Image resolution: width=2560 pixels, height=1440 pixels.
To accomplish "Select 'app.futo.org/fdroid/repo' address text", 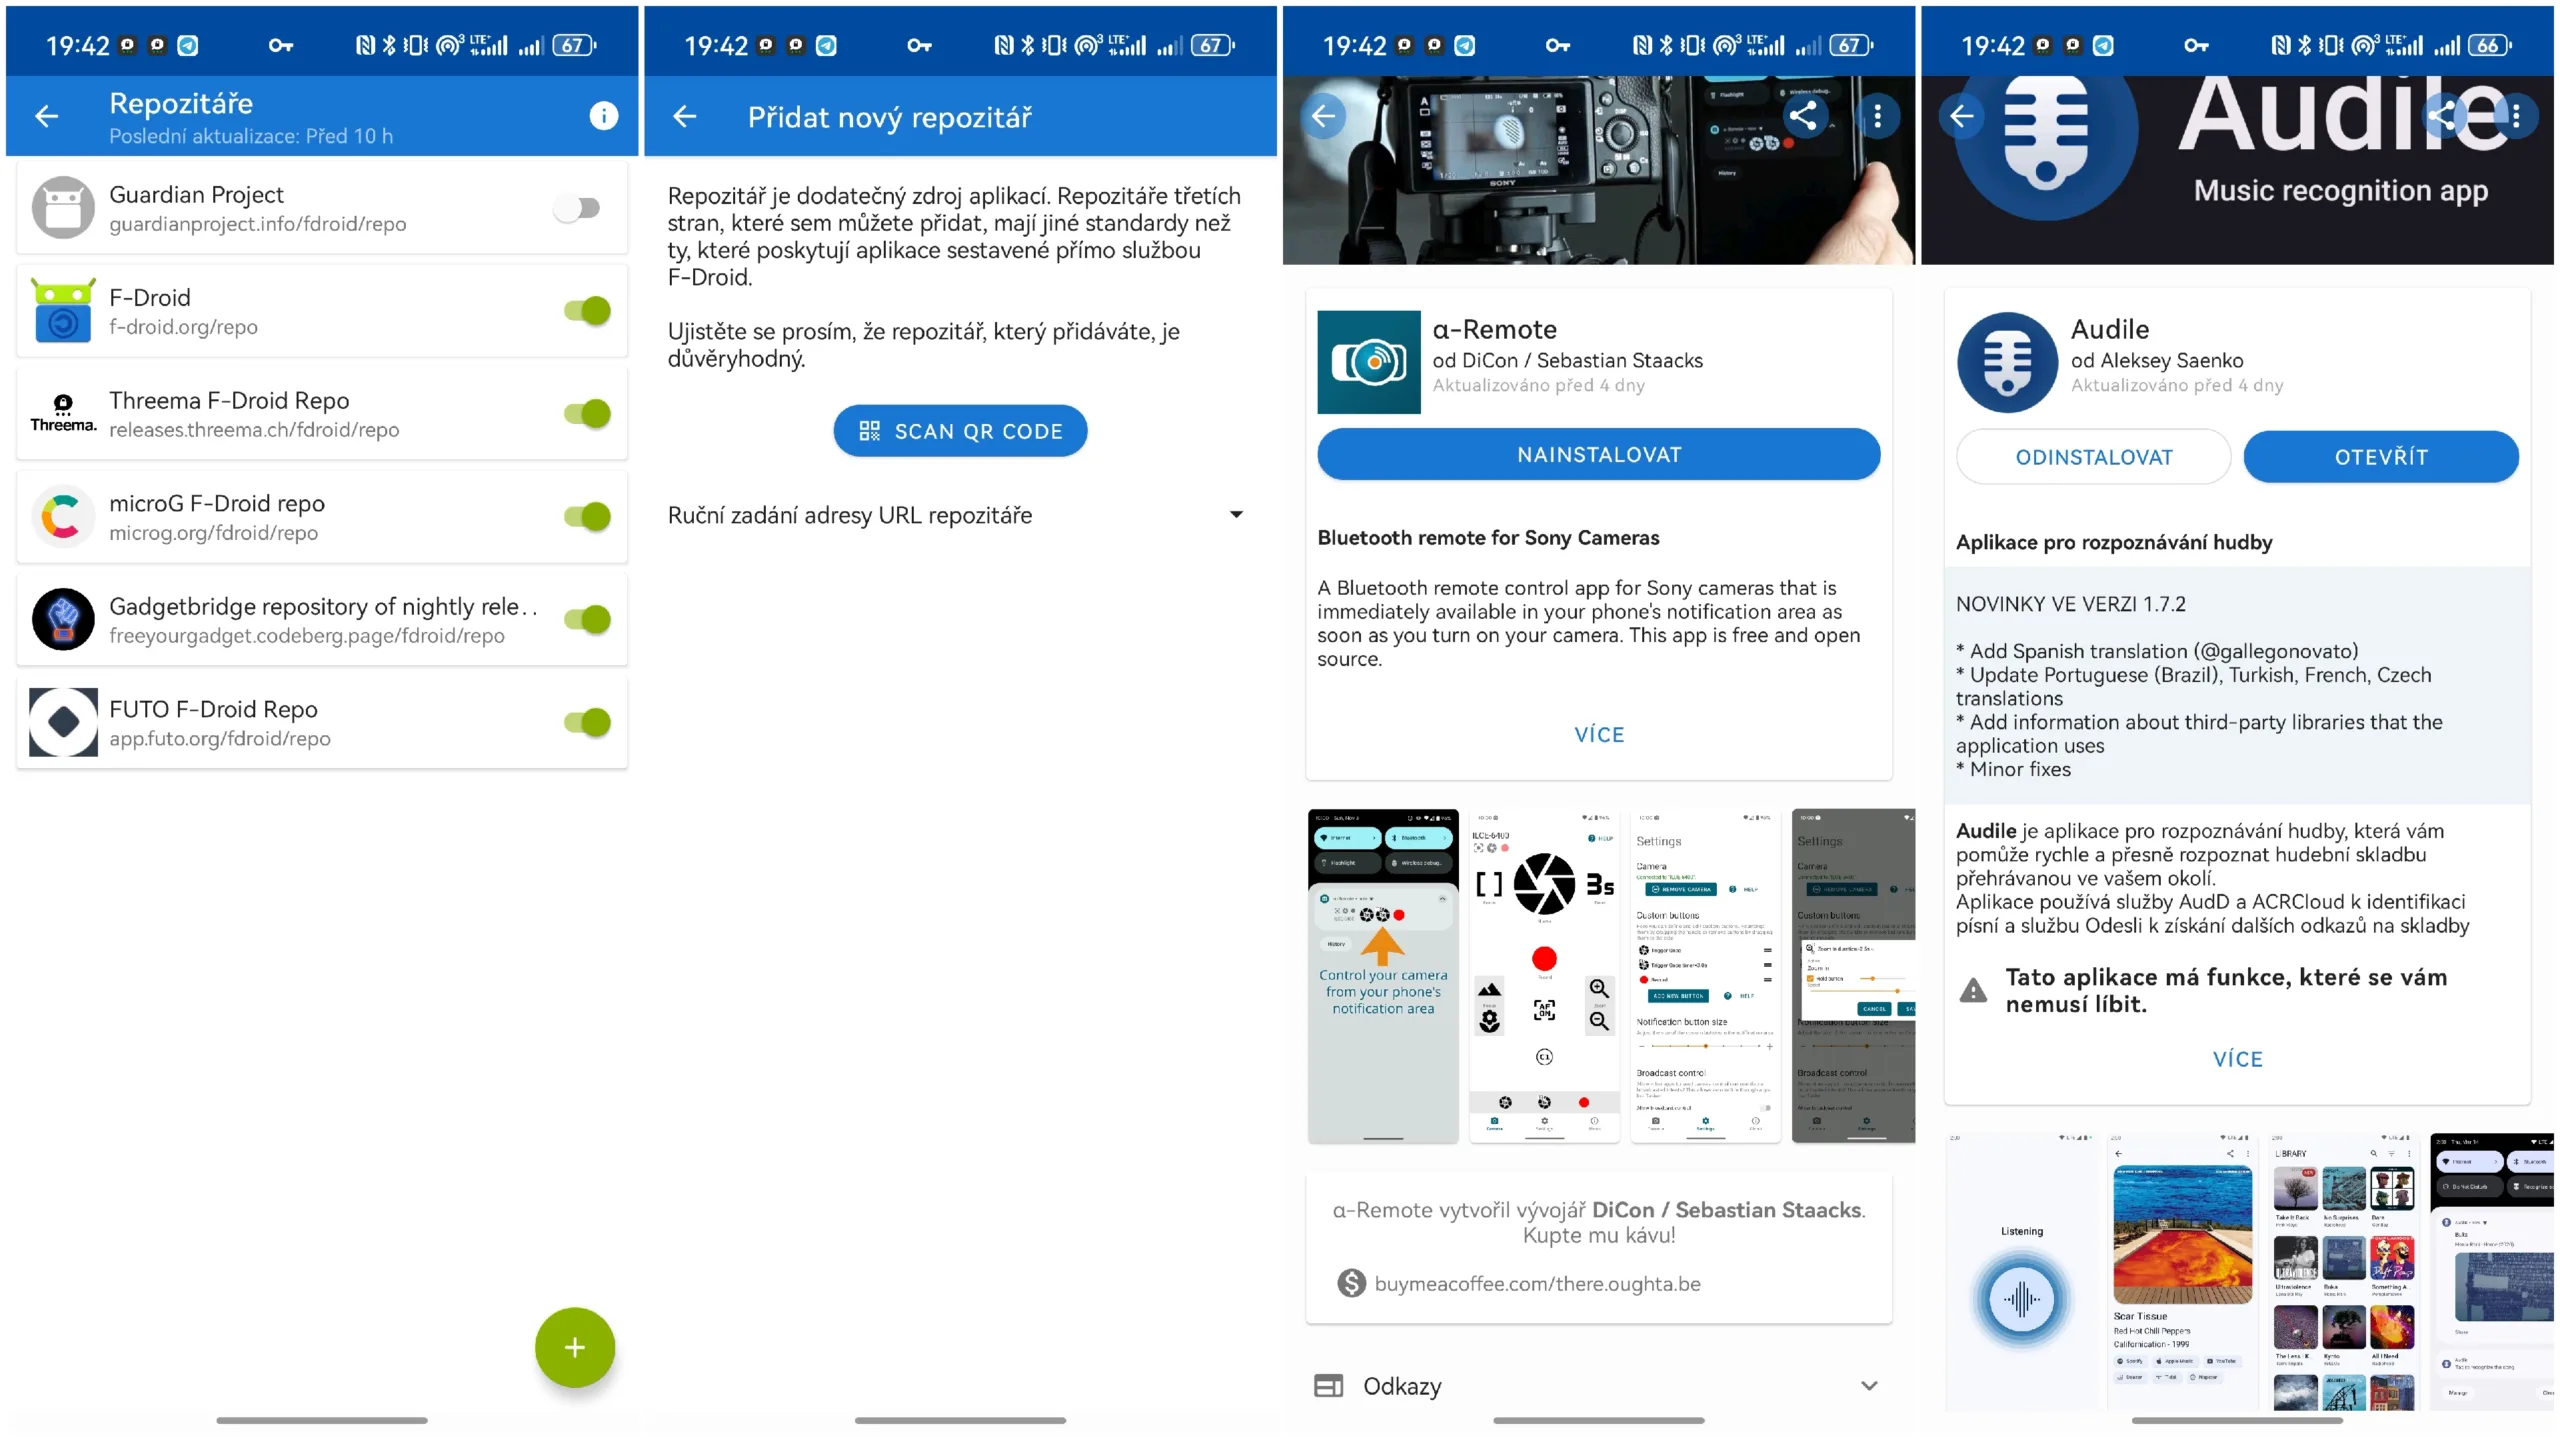I will pyautogui.click(x=219, y=739).
